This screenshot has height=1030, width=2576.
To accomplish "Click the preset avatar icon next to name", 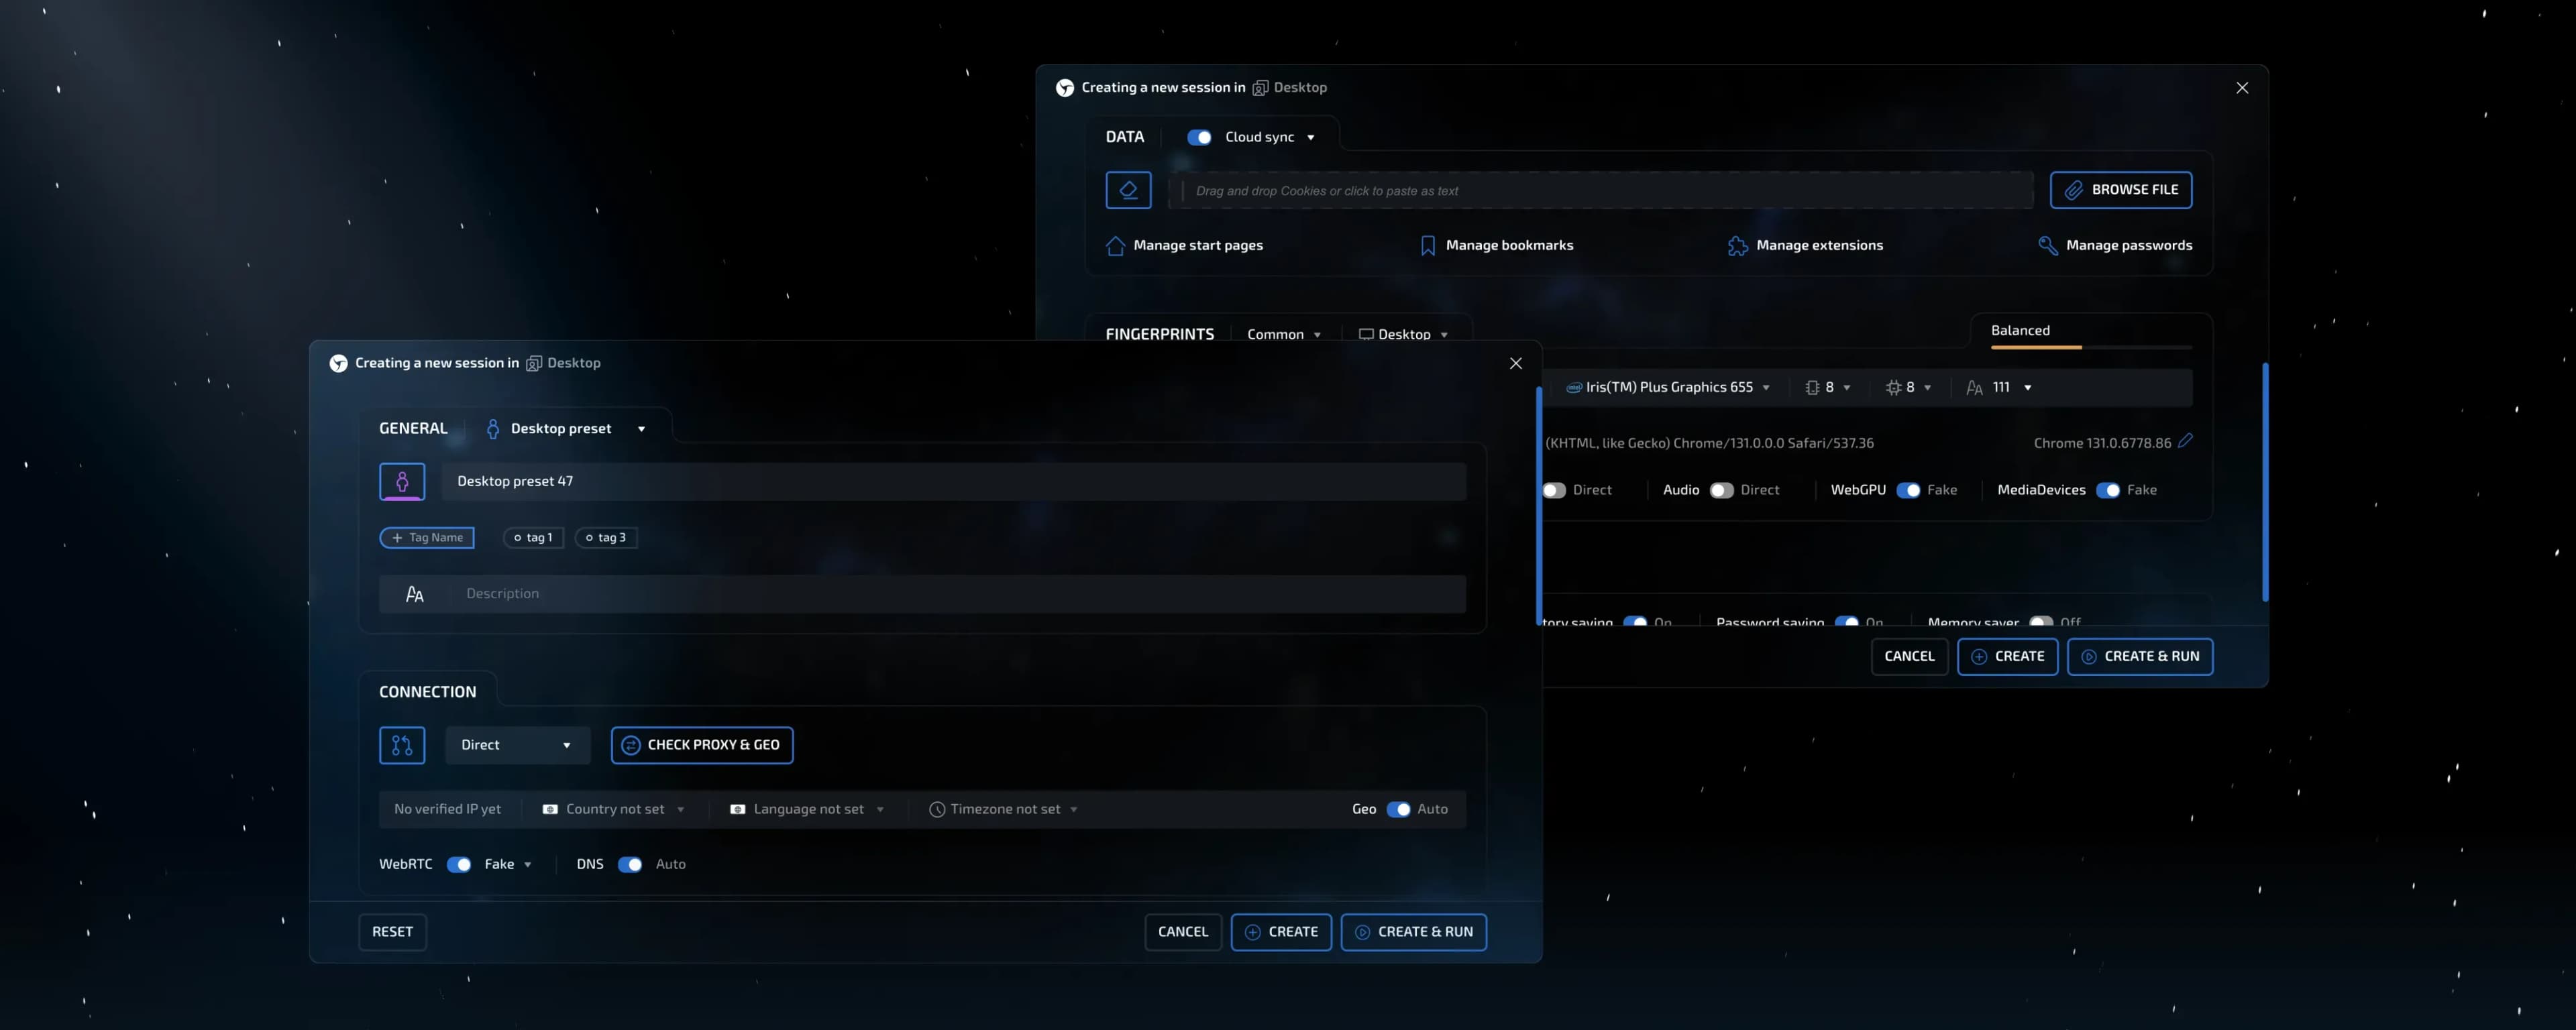I will pos(402,482).
